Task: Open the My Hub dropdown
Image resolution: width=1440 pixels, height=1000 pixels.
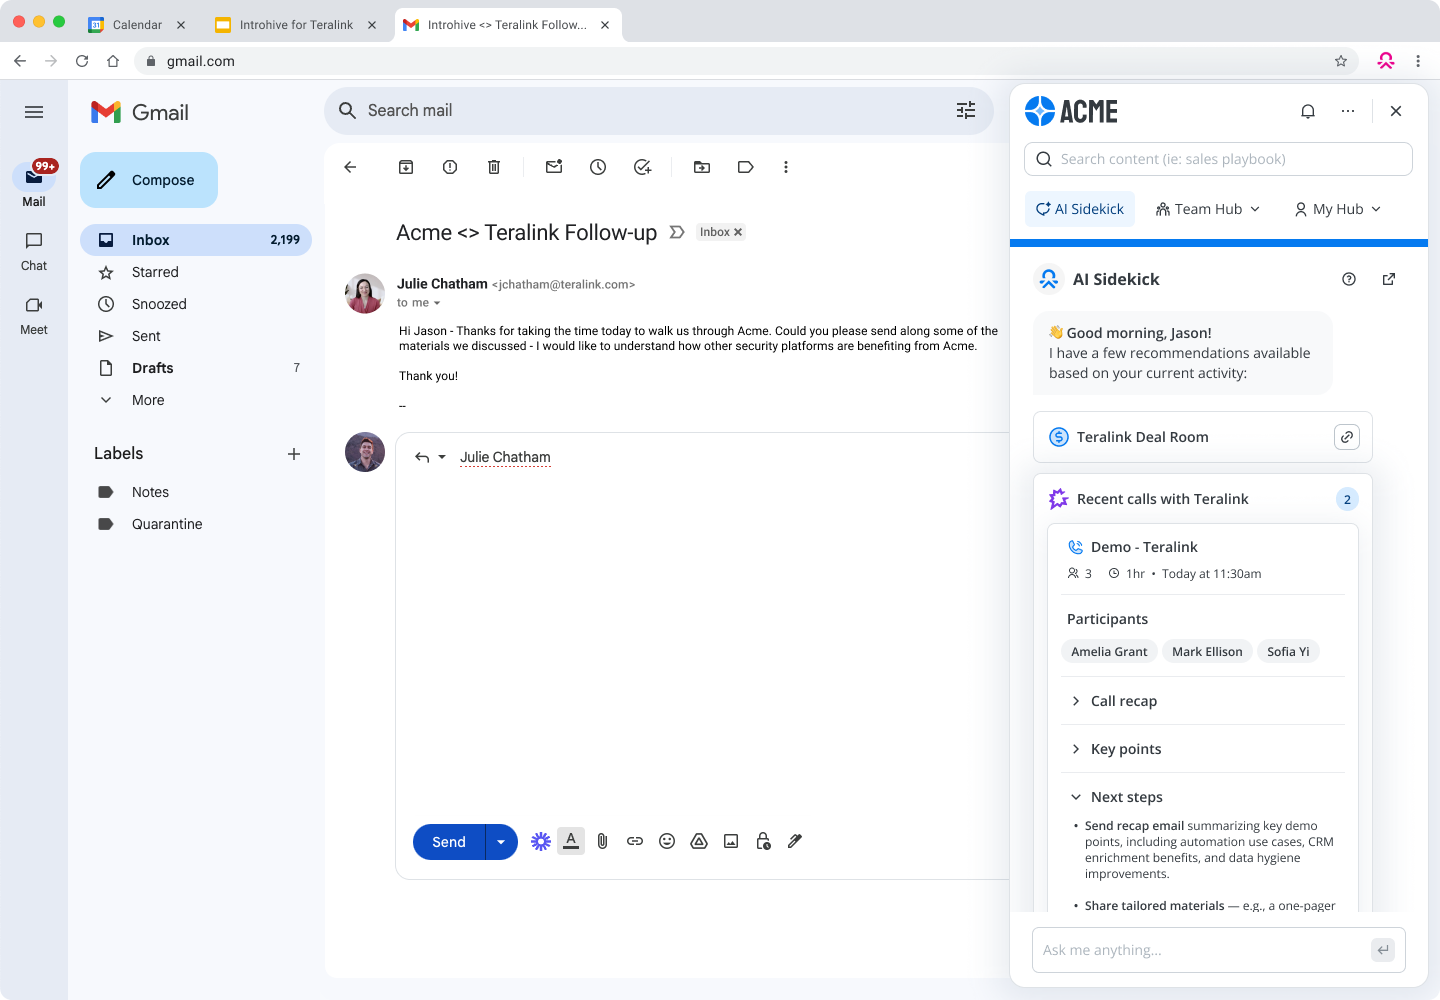Action: click(x=1337, y=209)
